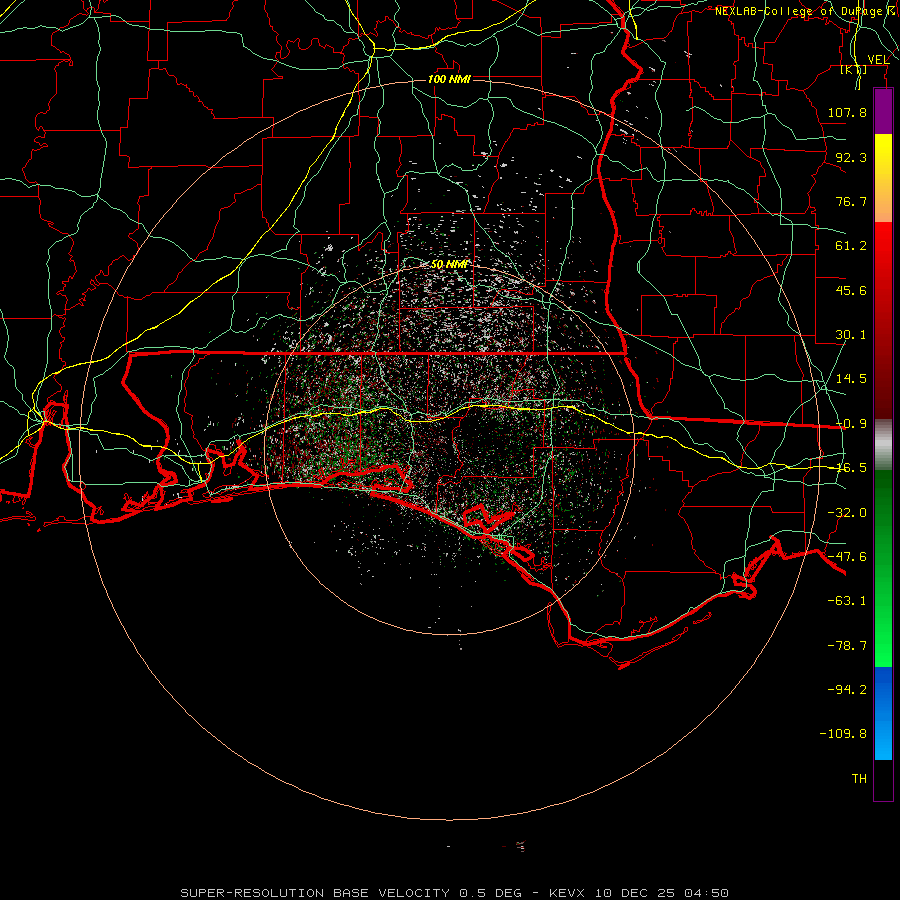The image size is (900, 900).
Task: Select the red segment of velocity color bar
Action: [883, 320]
